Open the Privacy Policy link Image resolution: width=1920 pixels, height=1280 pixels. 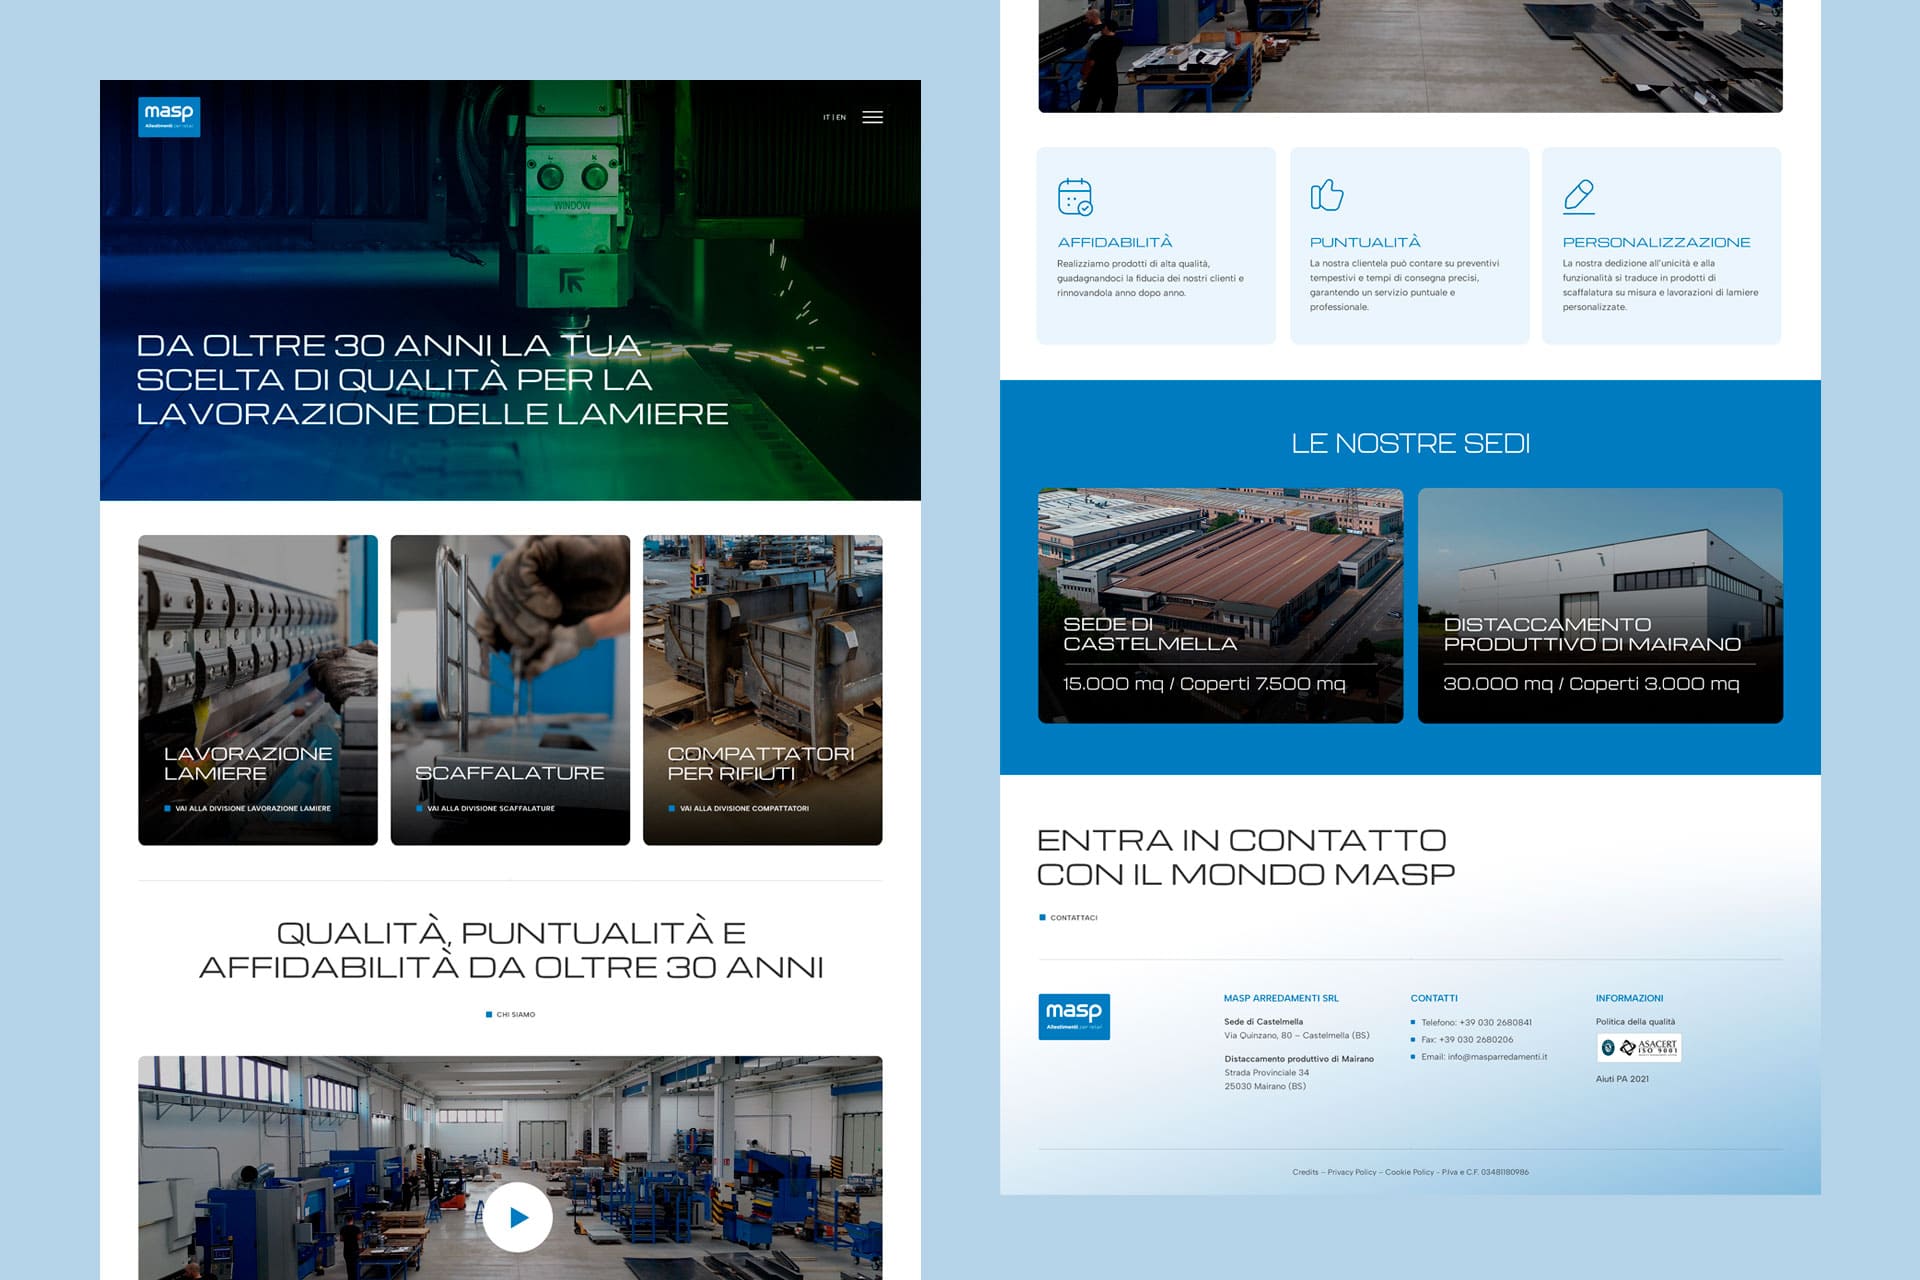(1352, 1172)
